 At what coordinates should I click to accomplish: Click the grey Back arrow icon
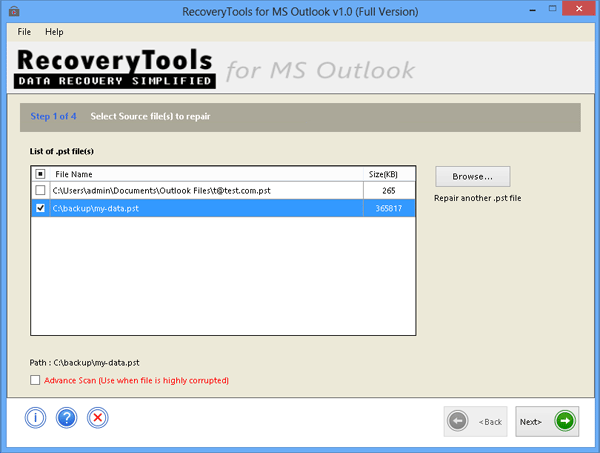pyautogui.click(x=457, y=421)
